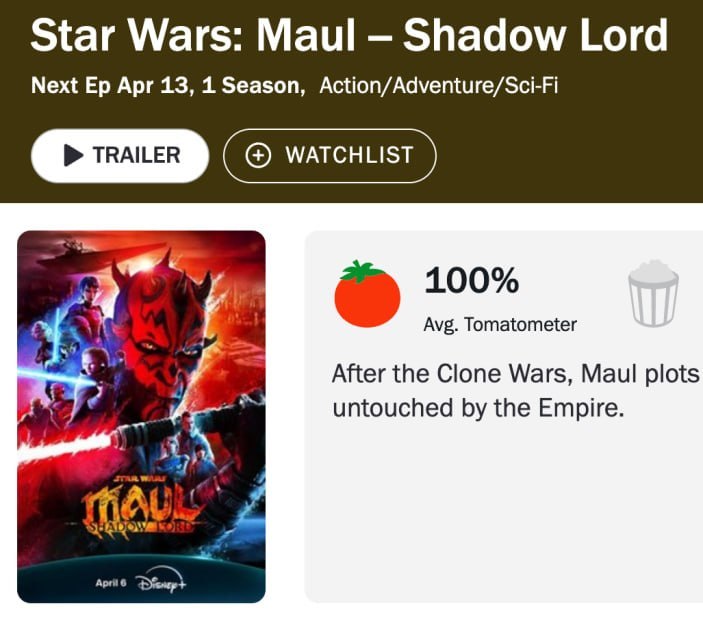Click the gray popcorn bucket icon

pos(653,294)
